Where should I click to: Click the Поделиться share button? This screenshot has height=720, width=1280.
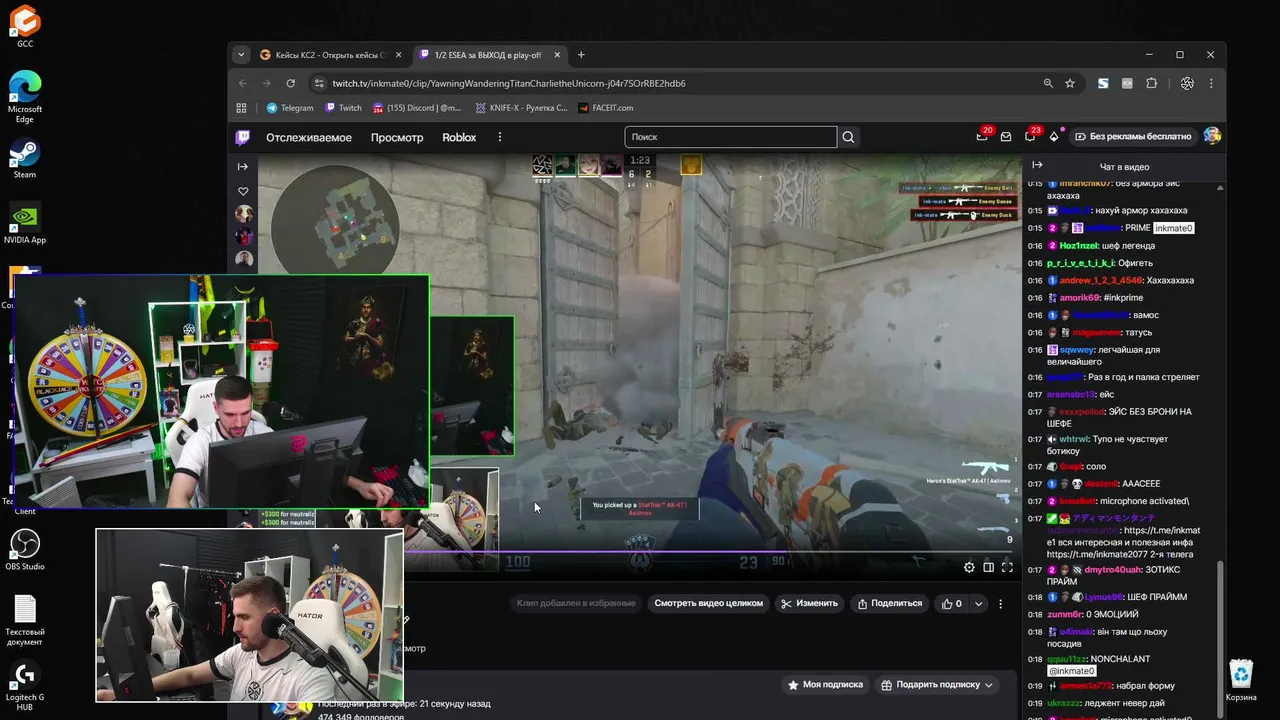pos(890,603)
